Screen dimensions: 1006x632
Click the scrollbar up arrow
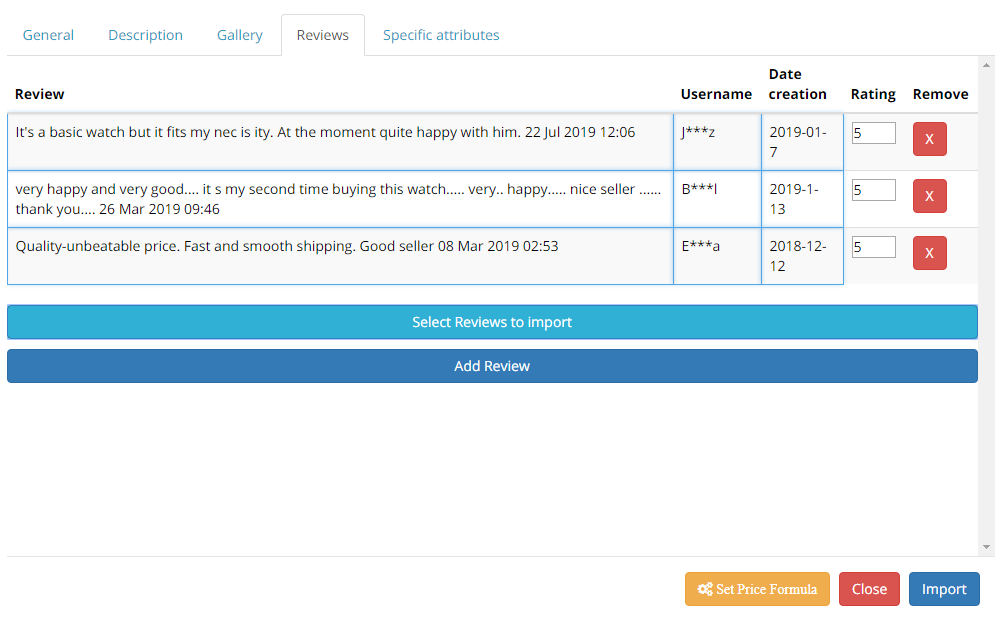tap(987, 65)
